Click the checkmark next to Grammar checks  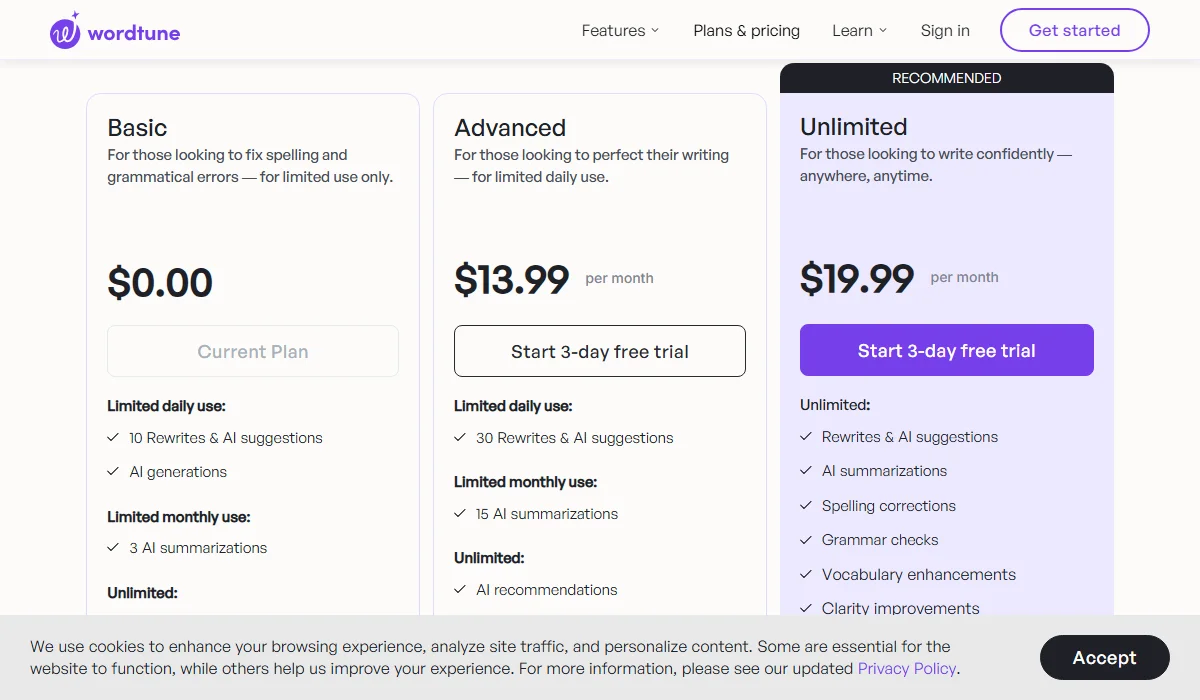805,540
